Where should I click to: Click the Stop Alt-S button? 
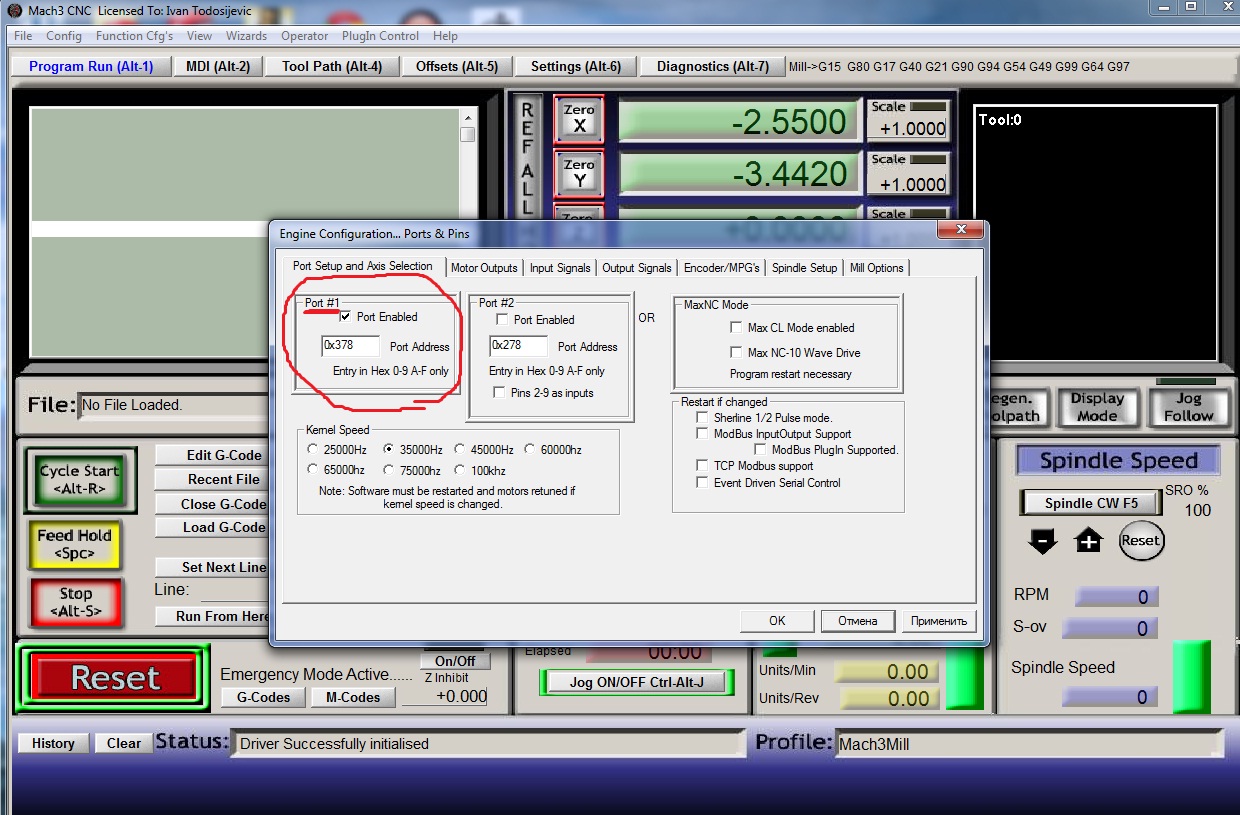pos(75,602)
